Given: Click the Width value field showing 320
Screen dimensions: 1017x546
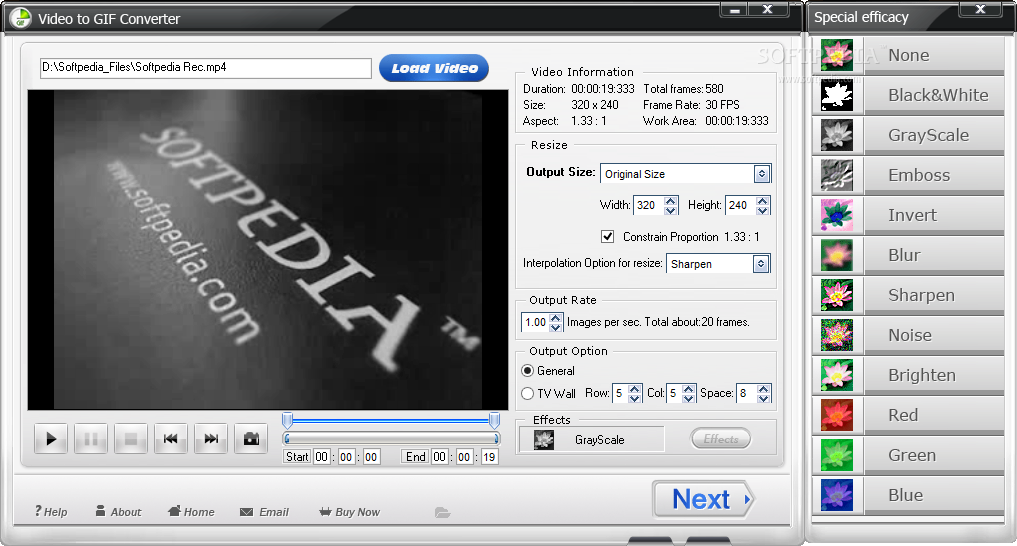Looking at the screenshot, I should tap(649, 205).
